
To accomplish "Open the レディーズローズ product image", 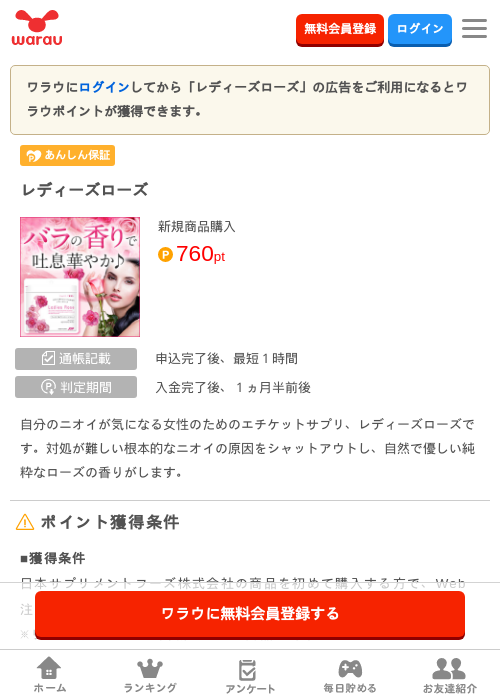I will (x=80, y=277).
